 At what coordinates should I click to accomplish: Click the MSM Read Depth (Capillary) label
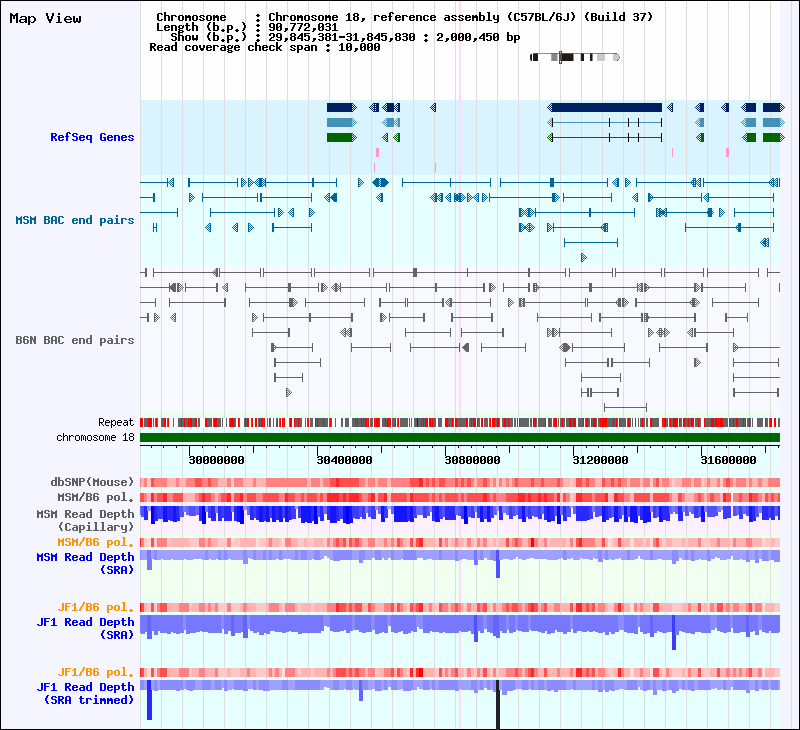tap(85, 520)
